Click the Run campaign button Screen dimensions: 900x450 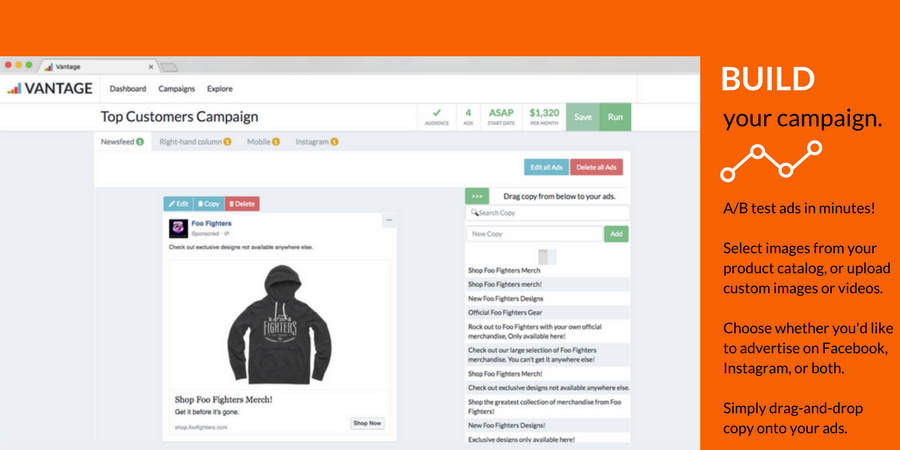click(615, 117)
